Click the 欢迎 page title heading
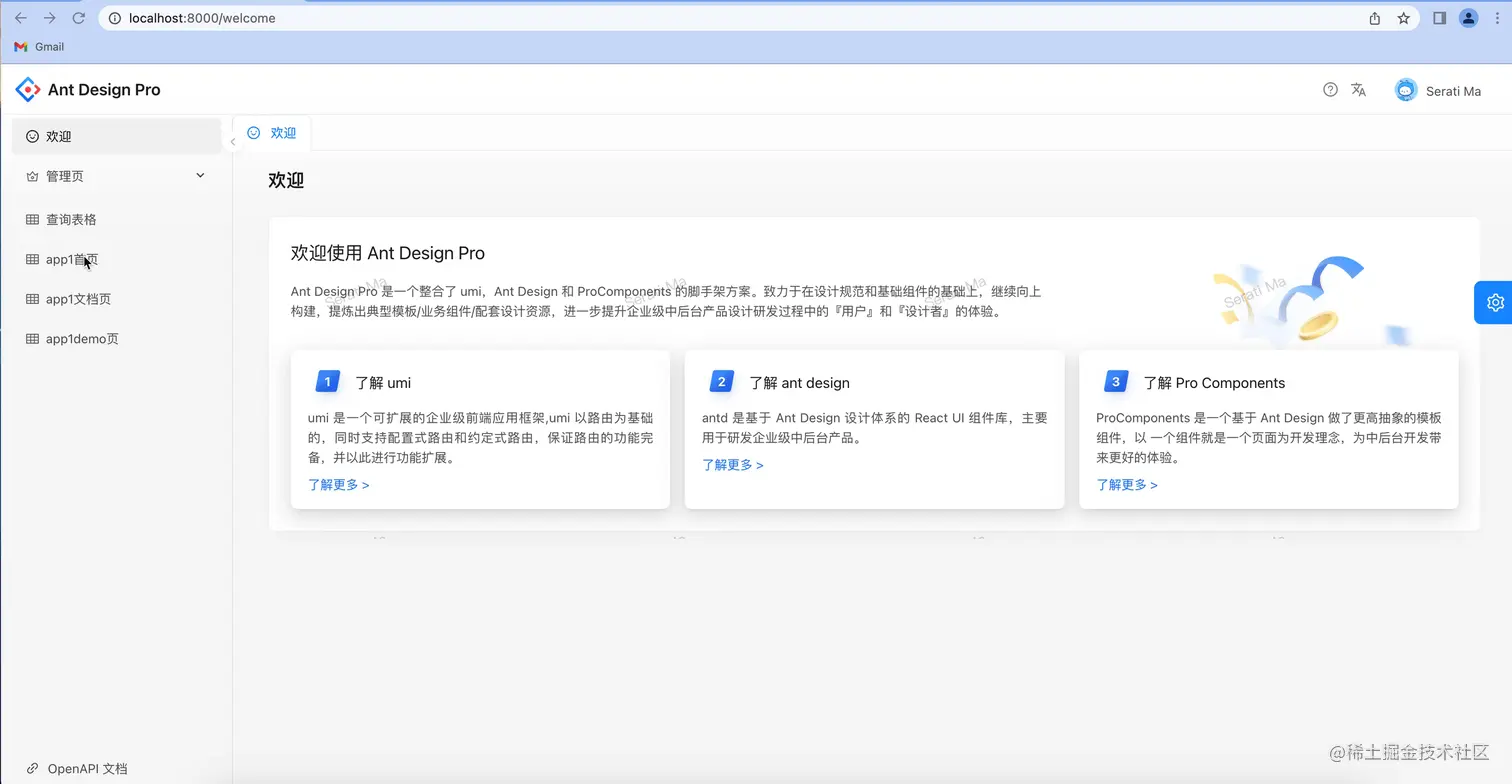The height and width of the screenshot is (784, 1512). 286,180
